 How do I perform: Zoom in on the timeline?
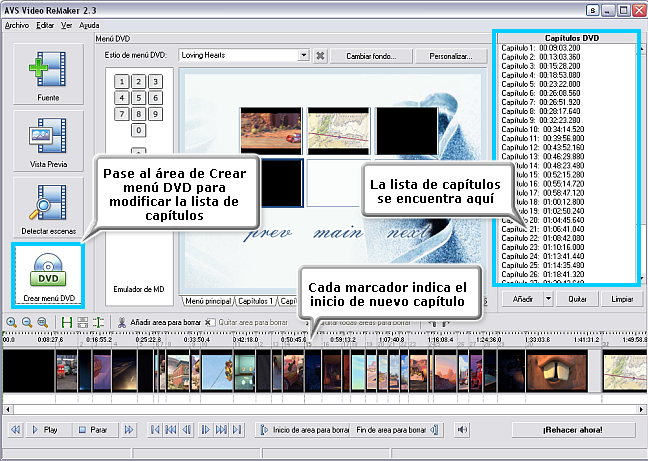[11, 322]
